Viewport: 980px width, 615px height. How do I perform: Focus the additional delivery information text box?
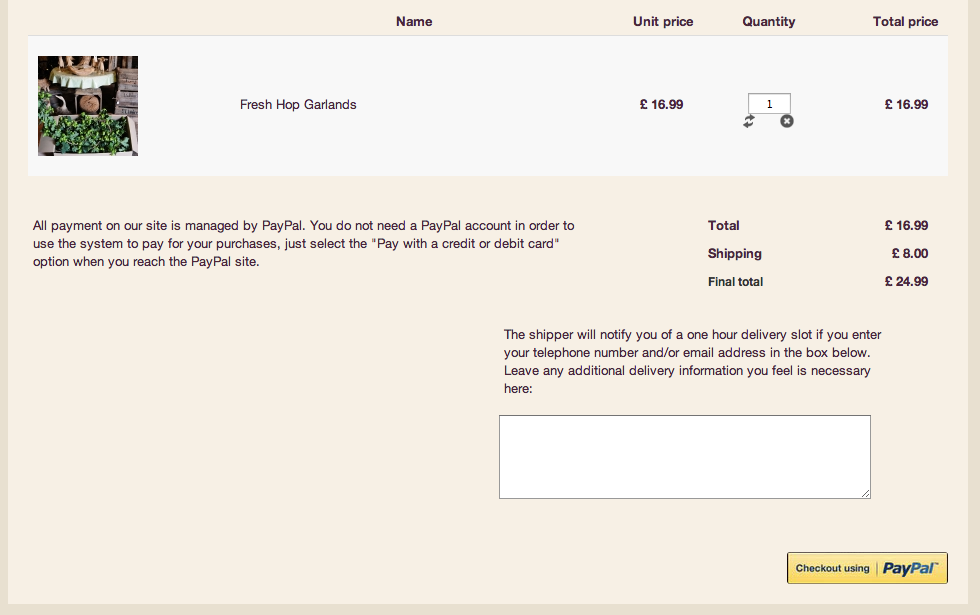(684, 456)
